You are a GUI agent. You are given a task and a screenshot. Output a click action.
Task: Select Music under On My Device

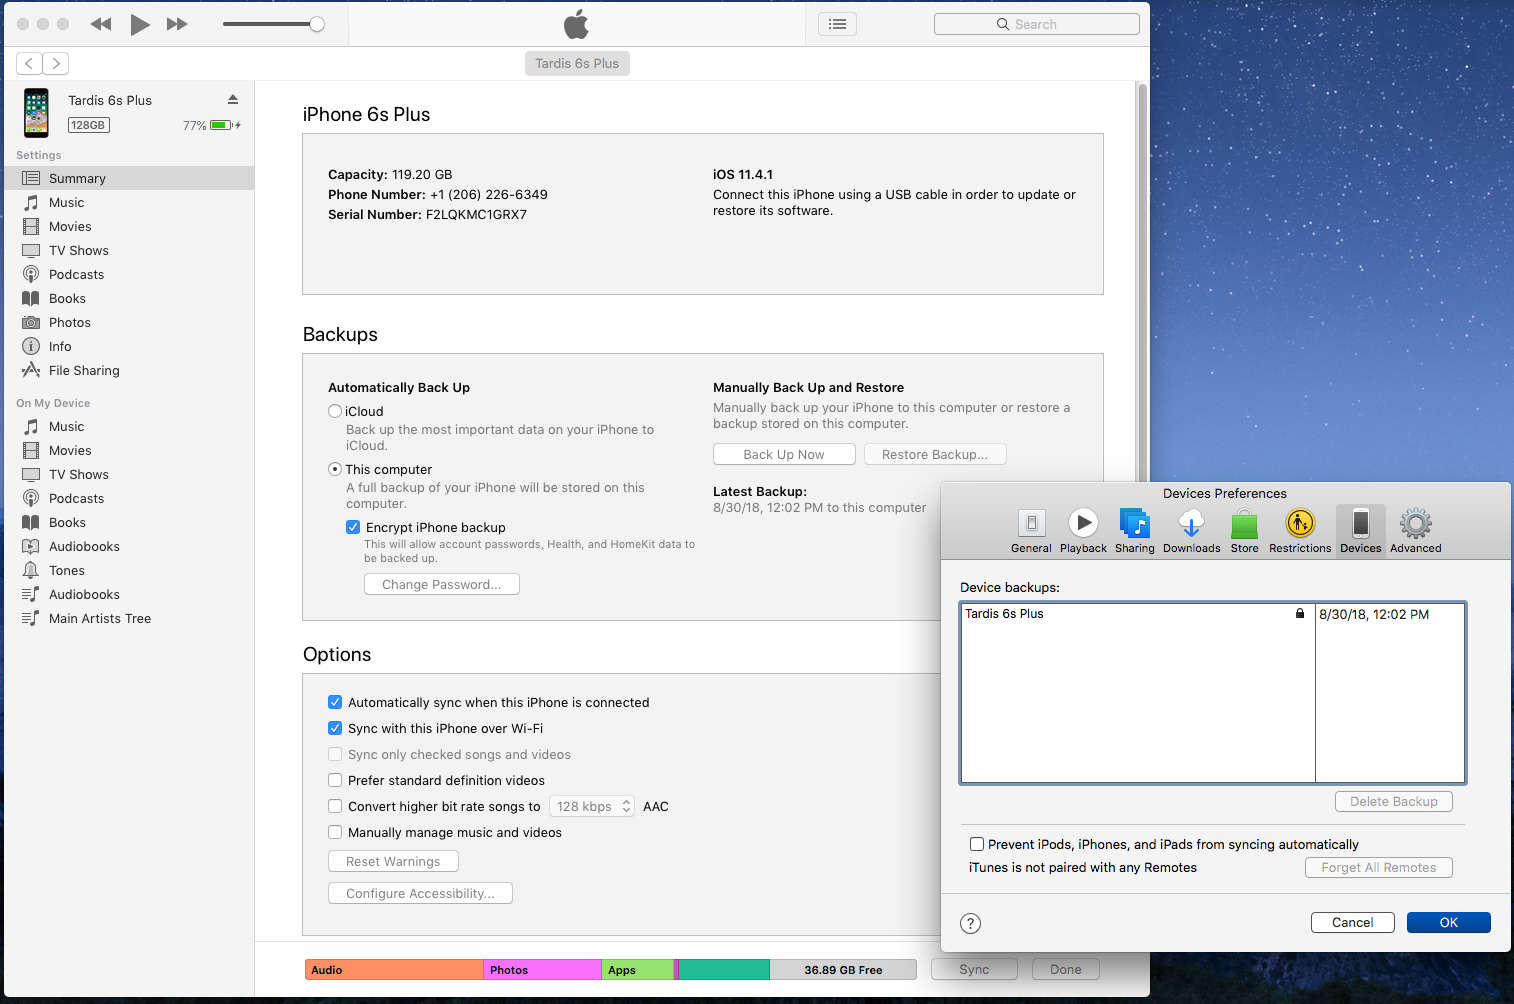pyautogui.click(x=127, y=426)
